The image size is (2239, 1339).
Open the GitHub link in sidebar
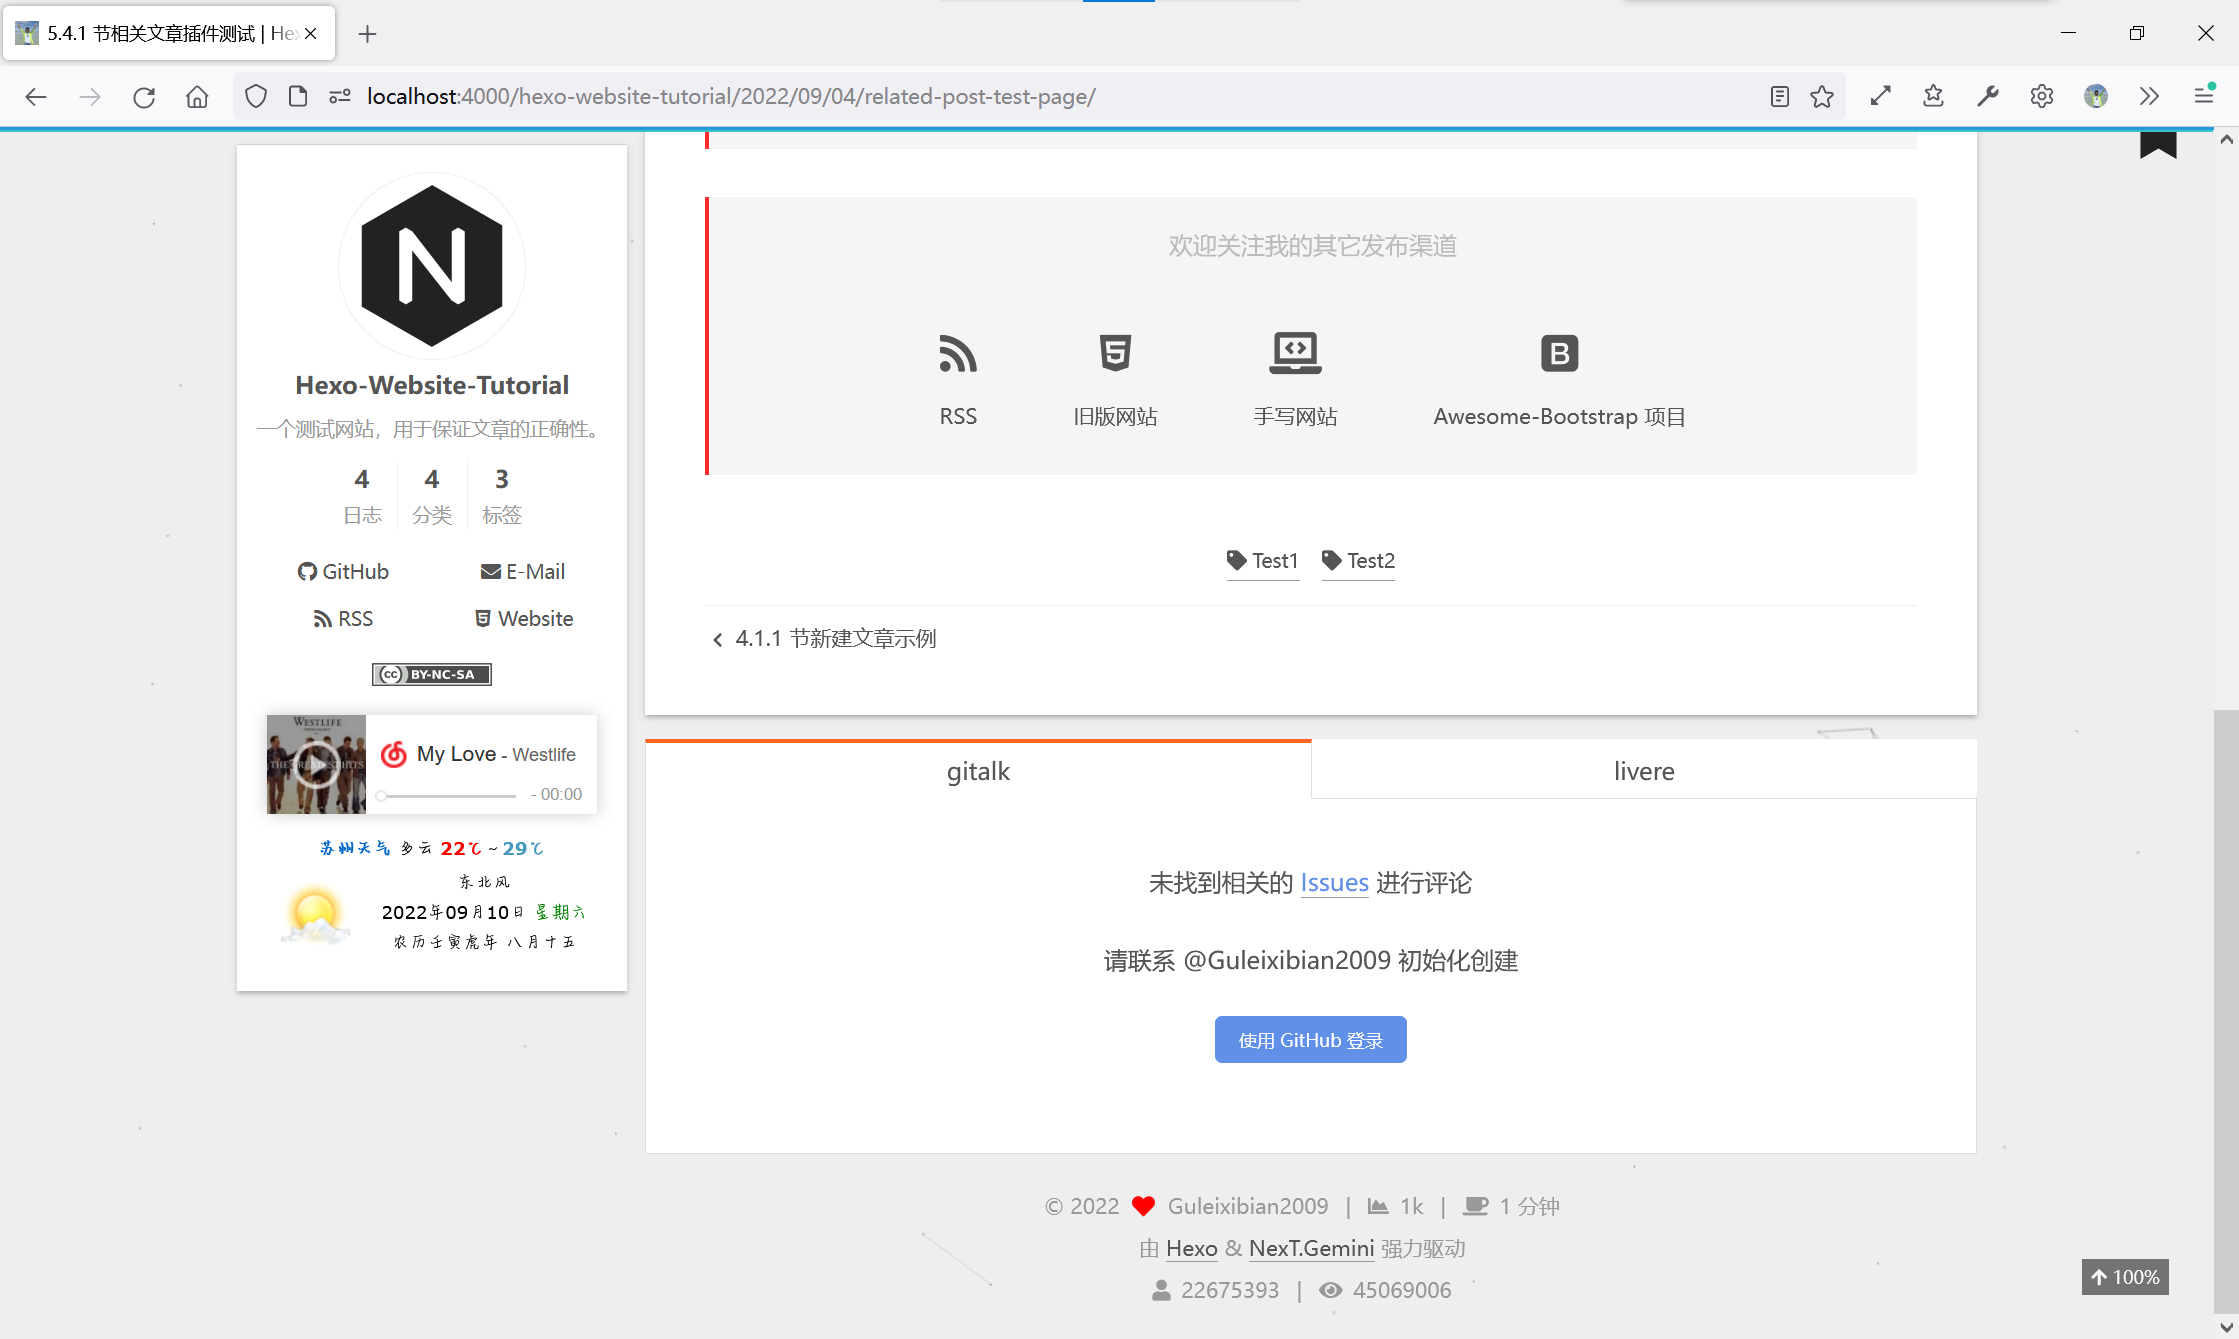(343, 571)
